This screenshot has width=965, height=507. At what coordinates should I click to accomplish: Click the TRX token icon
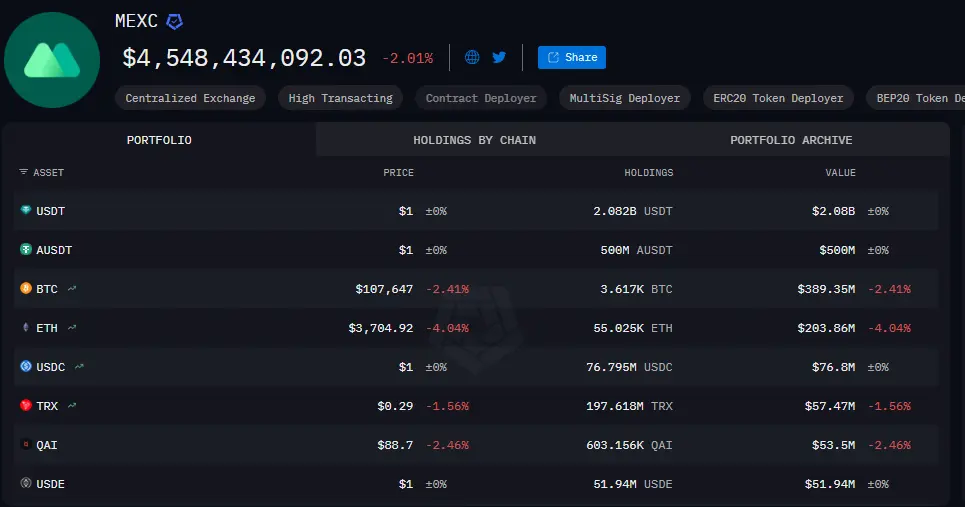point(26,406)
